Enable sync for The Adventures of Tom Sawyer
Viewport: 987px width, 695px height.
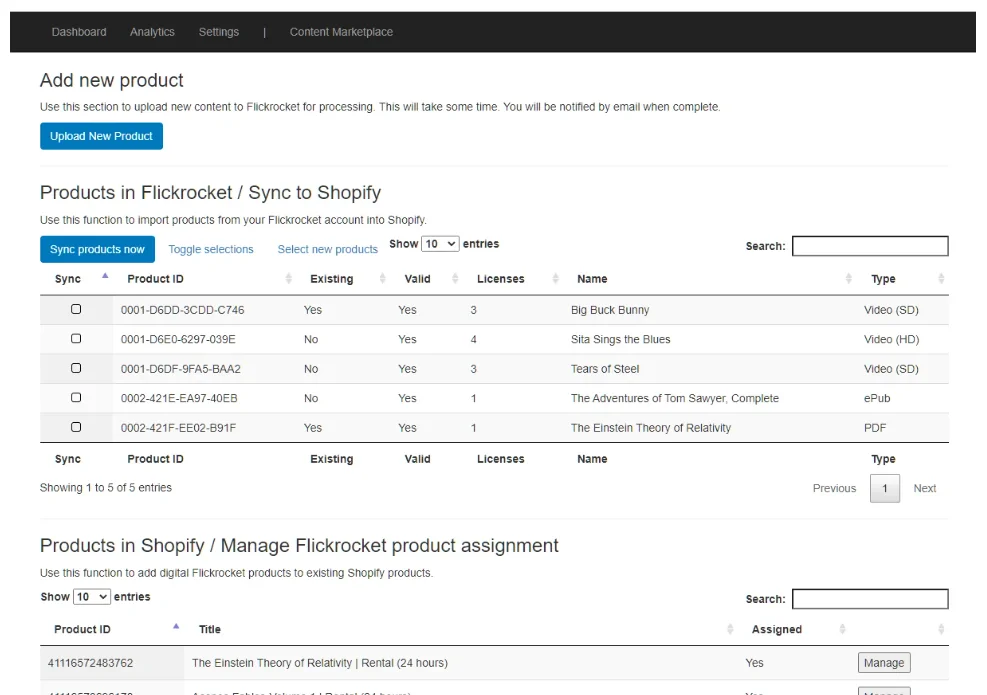[76, 397]
